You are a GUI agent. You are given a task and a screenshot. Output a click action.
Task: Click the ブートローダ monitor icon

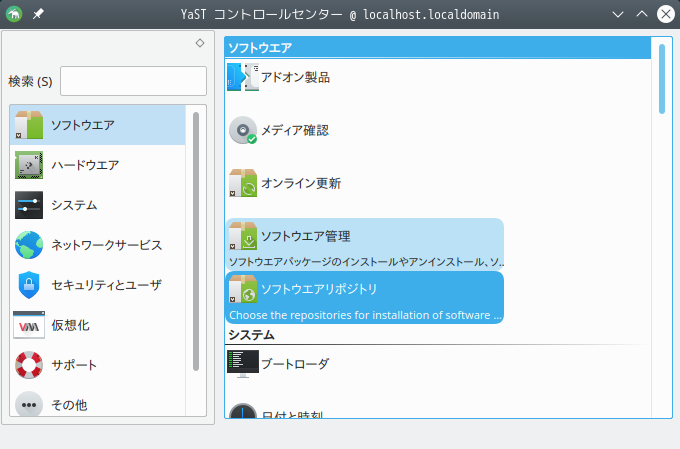coord(243,364)
